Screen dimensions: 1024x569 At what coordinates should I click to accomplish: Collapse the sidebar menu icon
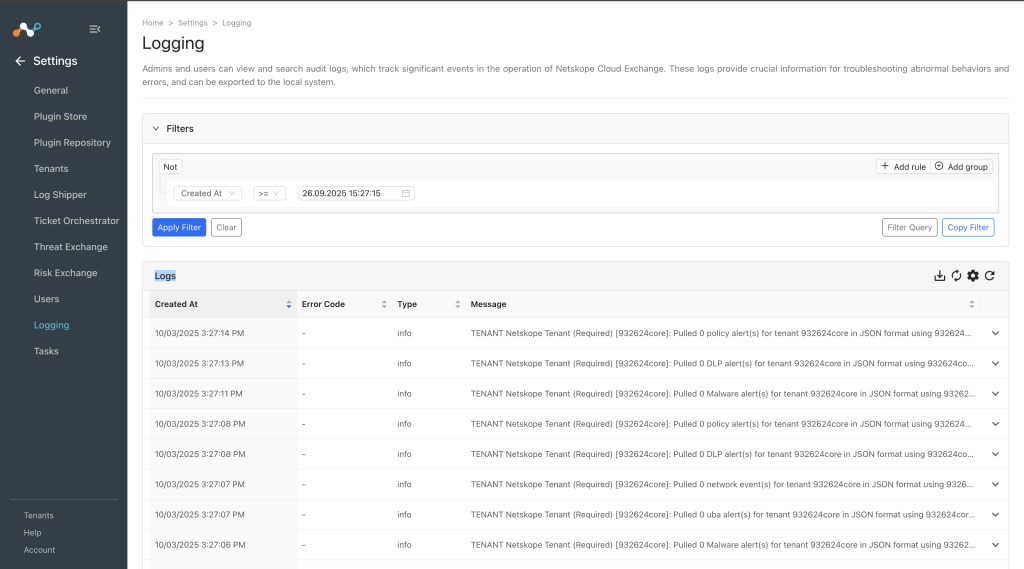click(x=95, y=29)
